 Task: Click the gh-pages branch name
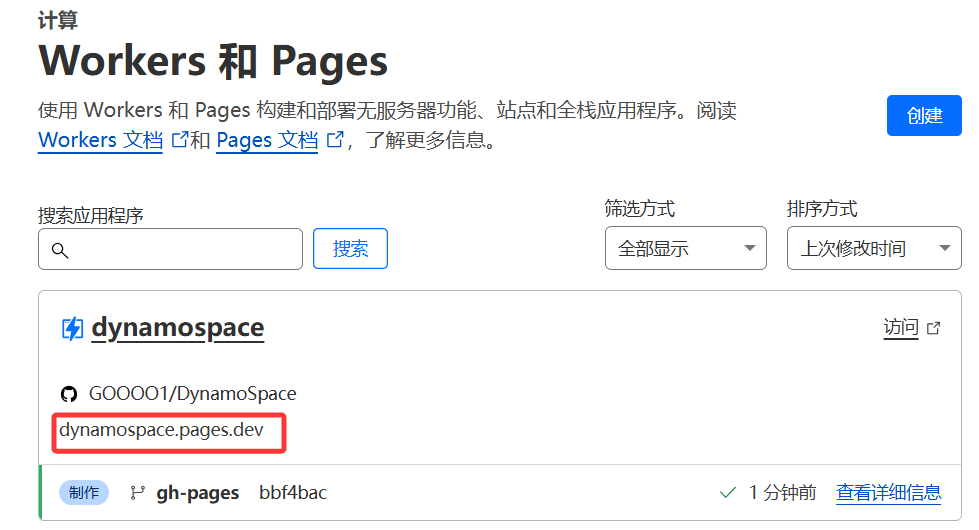click(x=197, y=493)
